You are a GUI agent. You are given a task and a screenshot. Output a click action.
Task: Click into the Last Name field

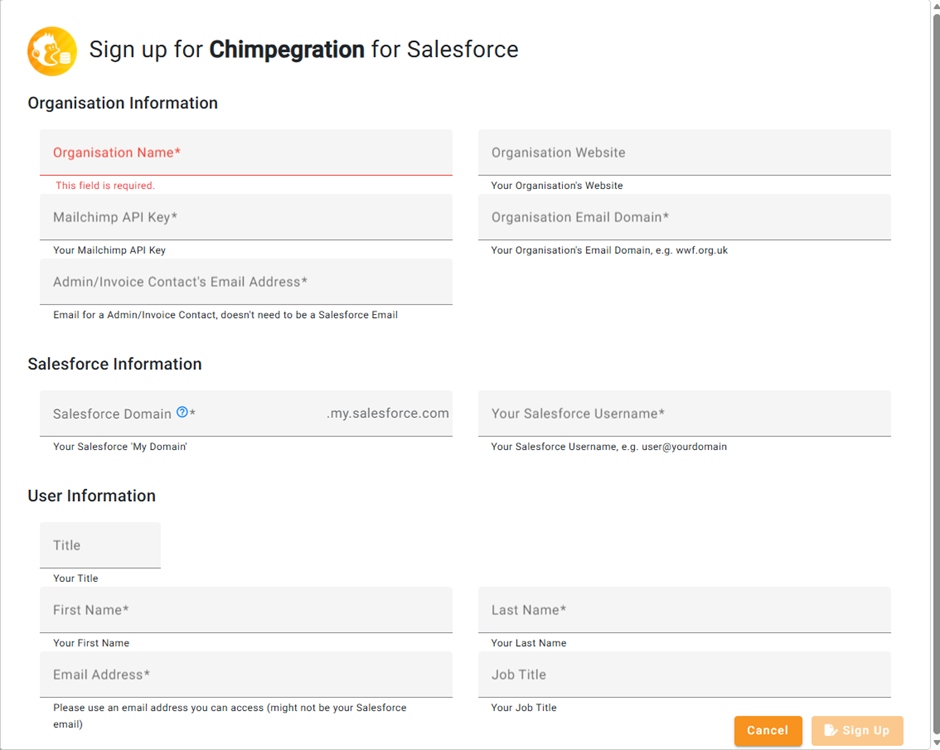[684, 610]
